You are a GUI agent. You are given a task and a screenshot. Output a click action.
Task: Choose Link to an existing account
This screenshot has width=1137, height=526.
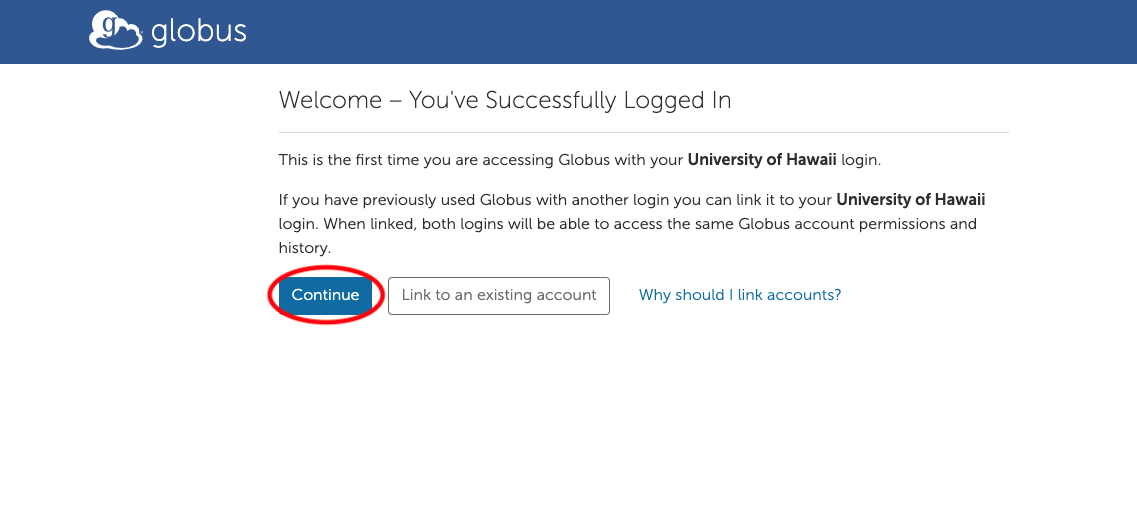(499, 295)
